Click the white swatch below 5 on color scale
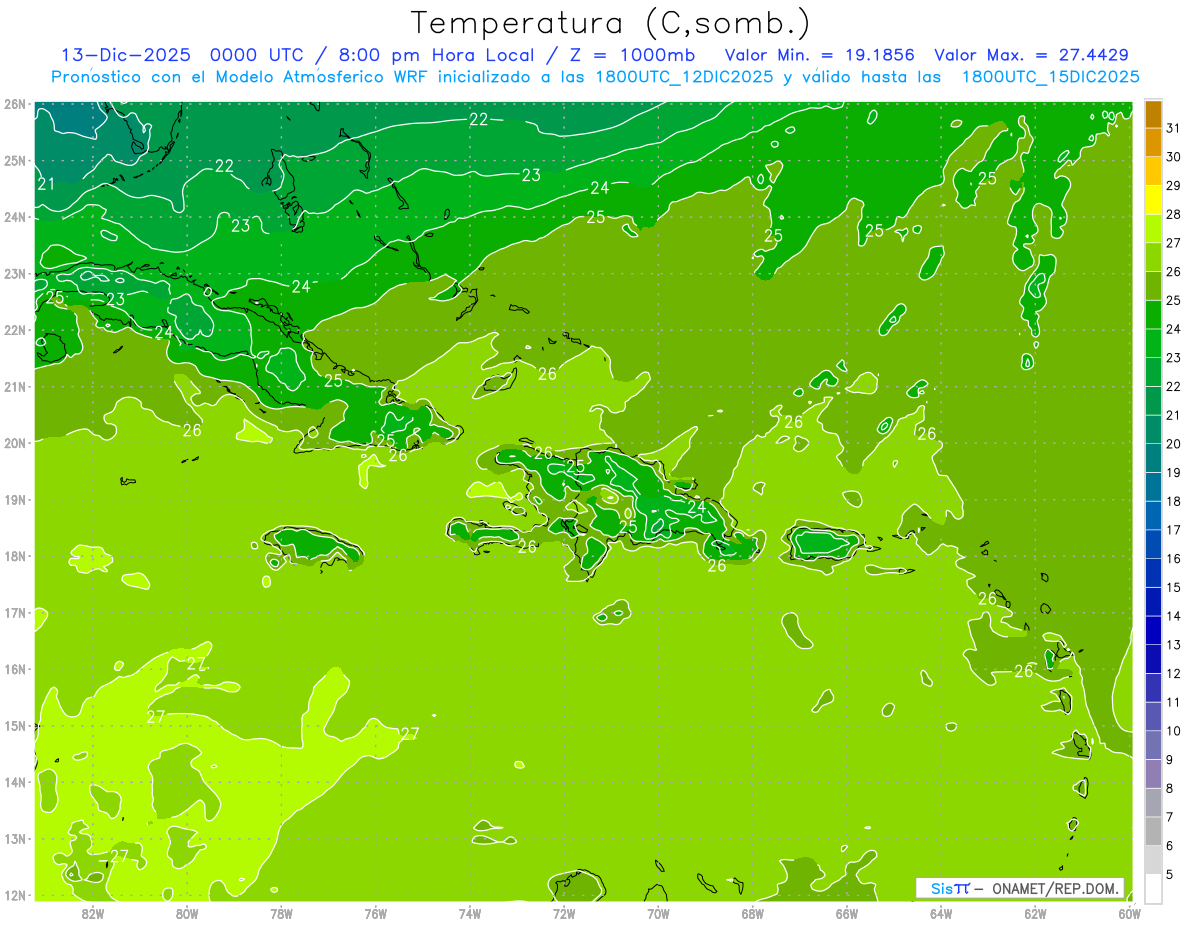 tap(1153, 888)
